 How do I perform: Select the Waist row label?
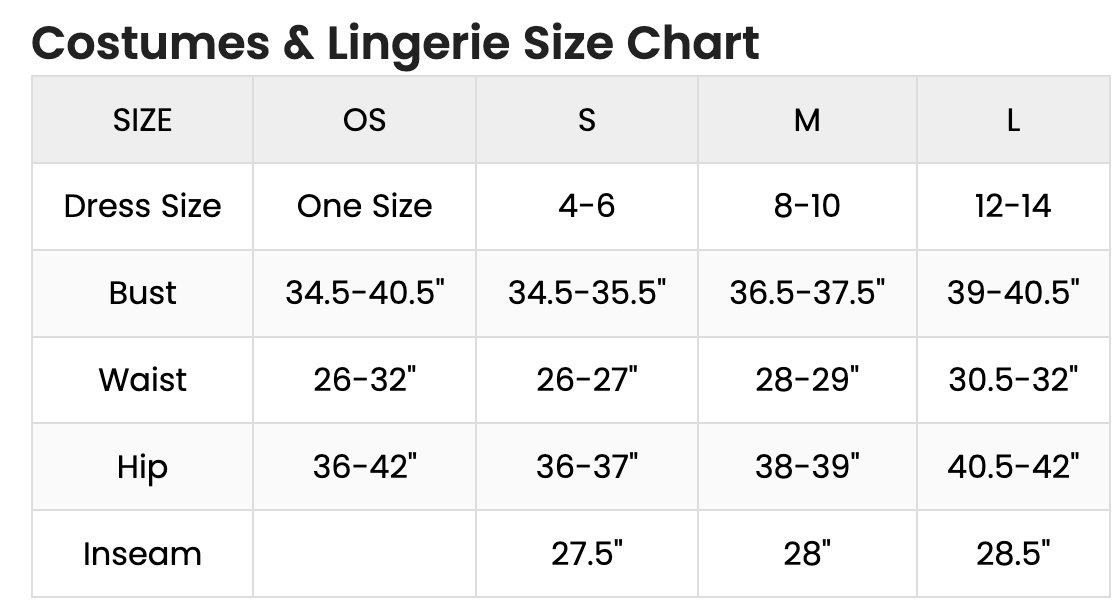(x=142, y=380)
